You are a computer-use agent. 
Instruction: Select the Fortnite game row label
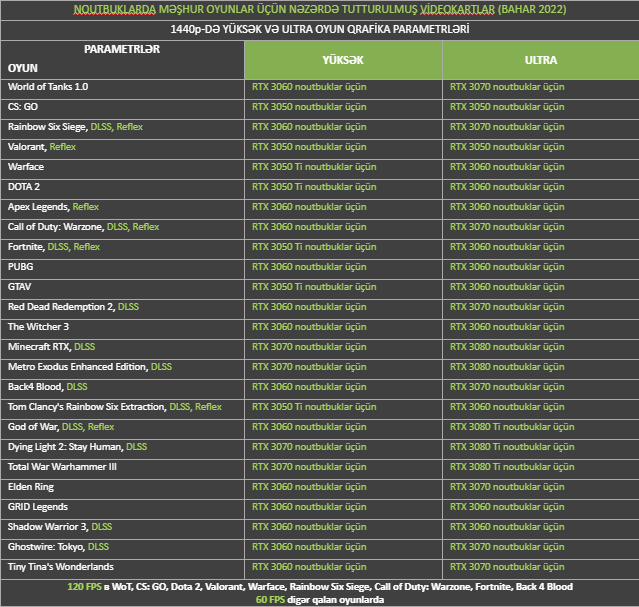point(26,247)
